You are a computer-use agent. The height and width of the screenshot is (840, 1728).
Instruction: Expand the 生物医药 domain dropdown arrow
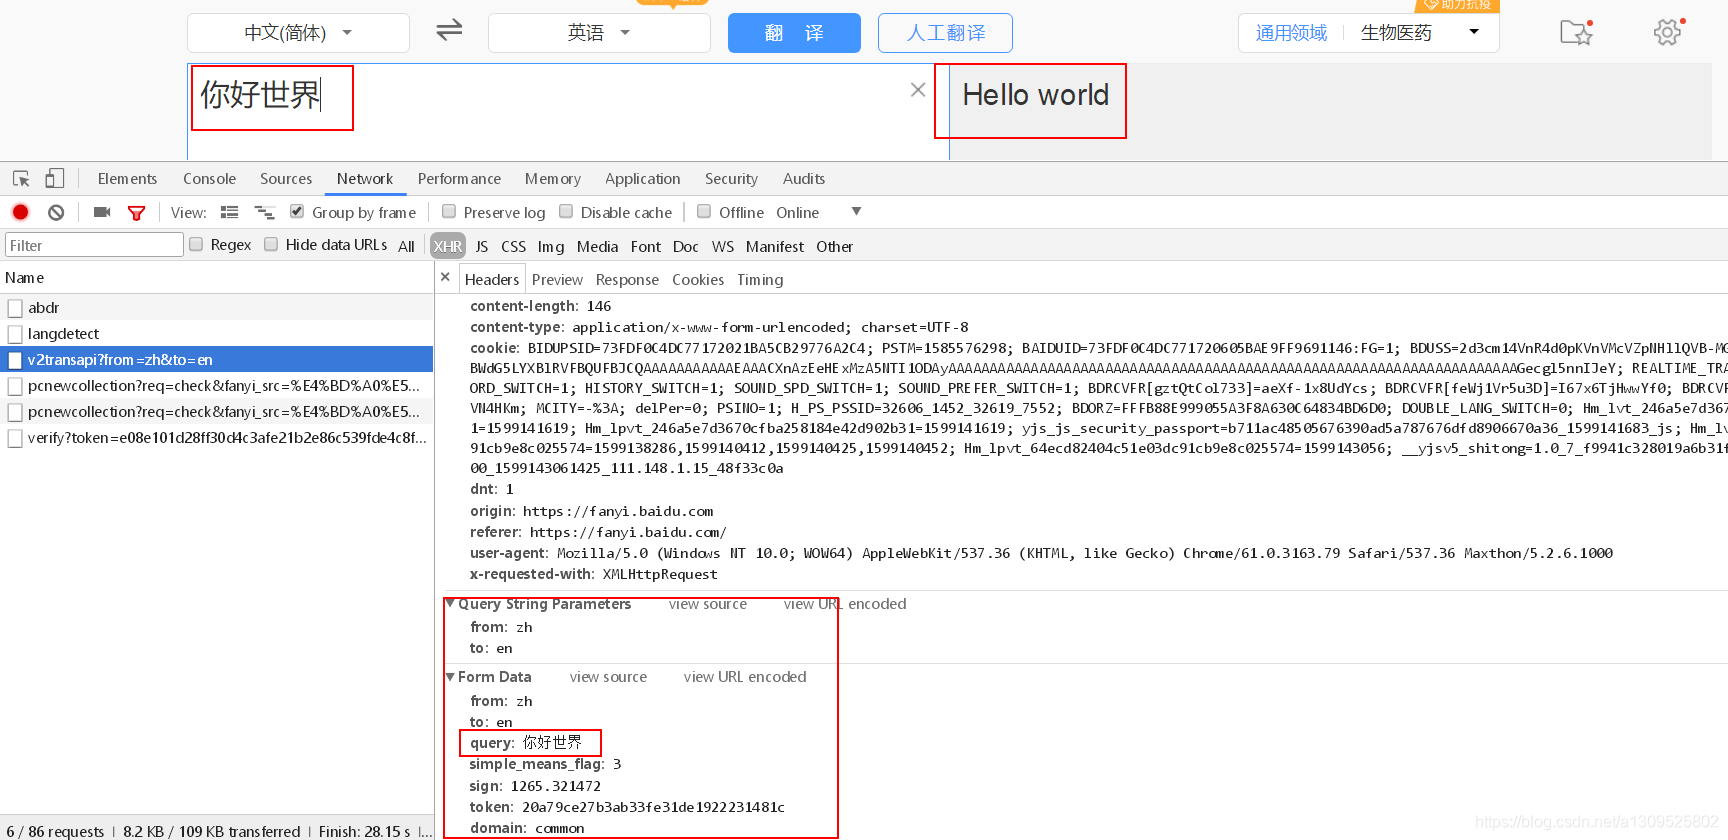[x=1474, y=32]
